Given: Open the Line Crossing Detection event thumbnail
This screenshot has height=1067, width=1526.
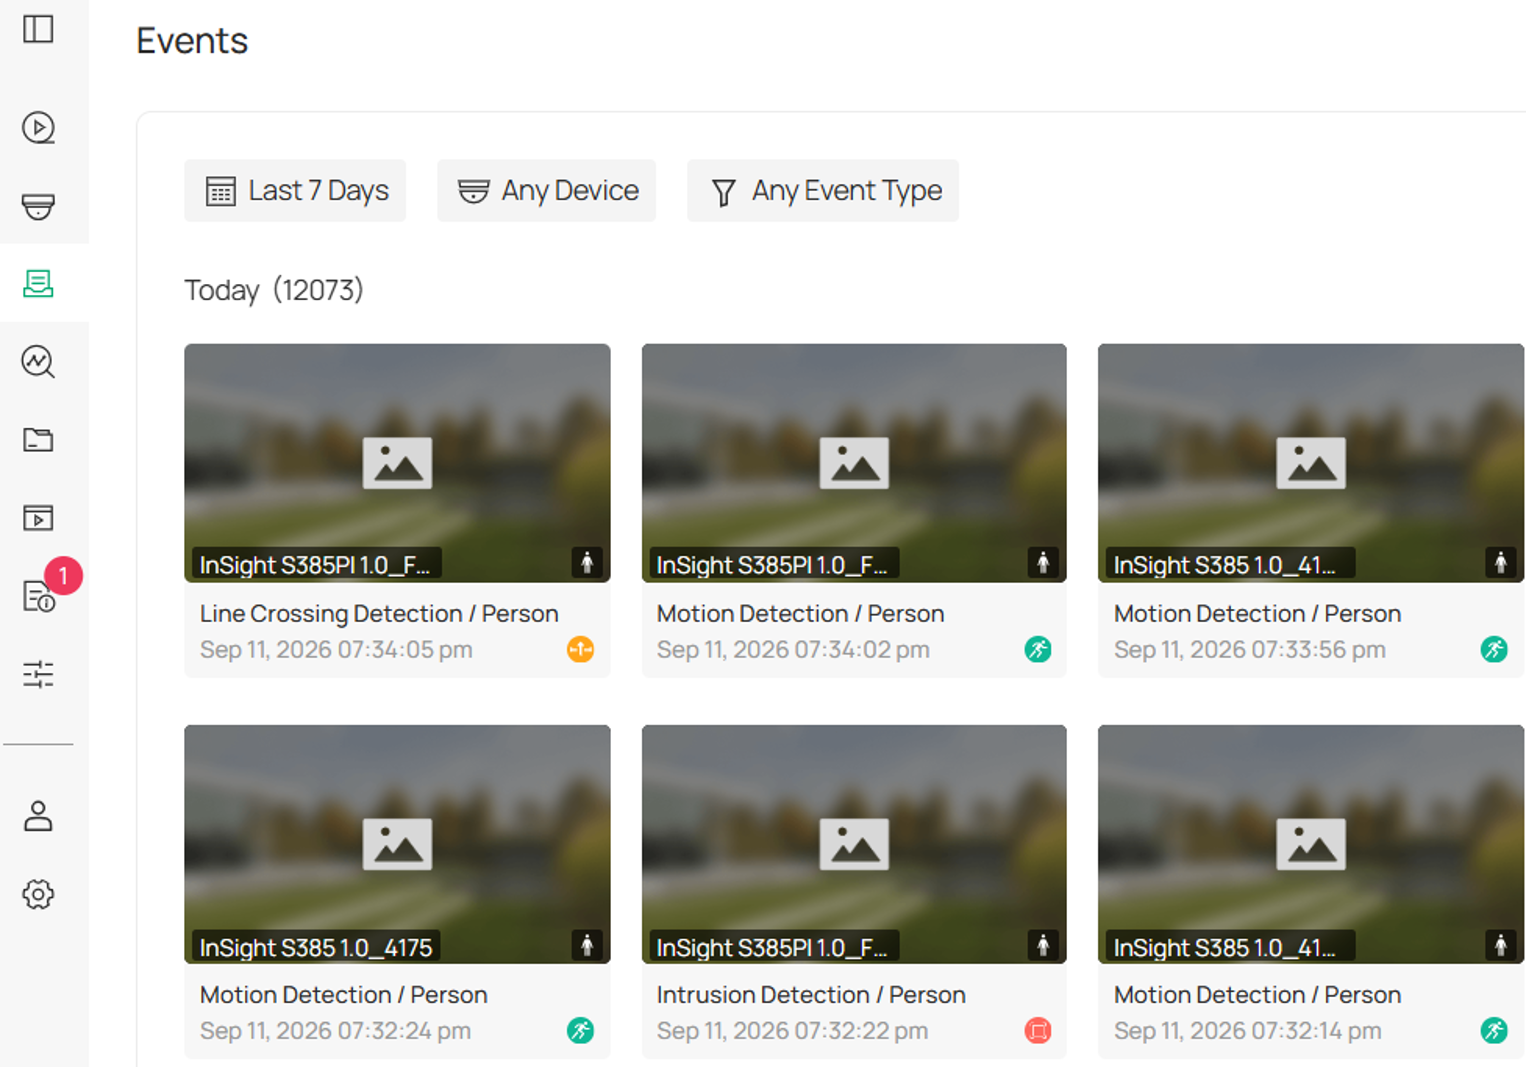Looking at the screenshot, I should (x=397, y=463).
